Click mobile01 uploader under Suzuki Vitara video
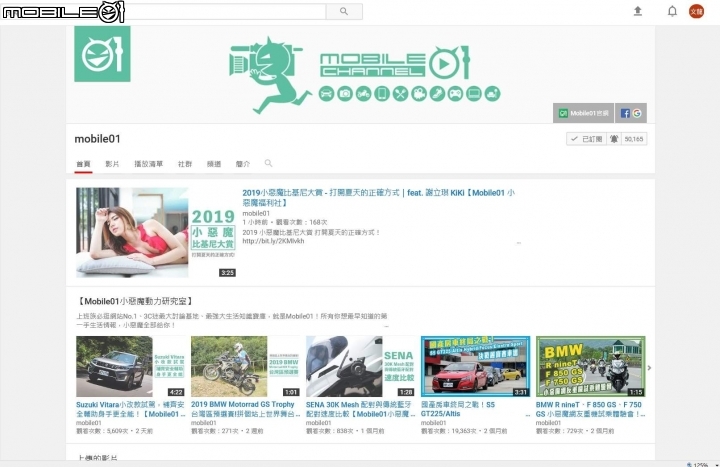Screen dimensions: 720x467 [89, 423]
